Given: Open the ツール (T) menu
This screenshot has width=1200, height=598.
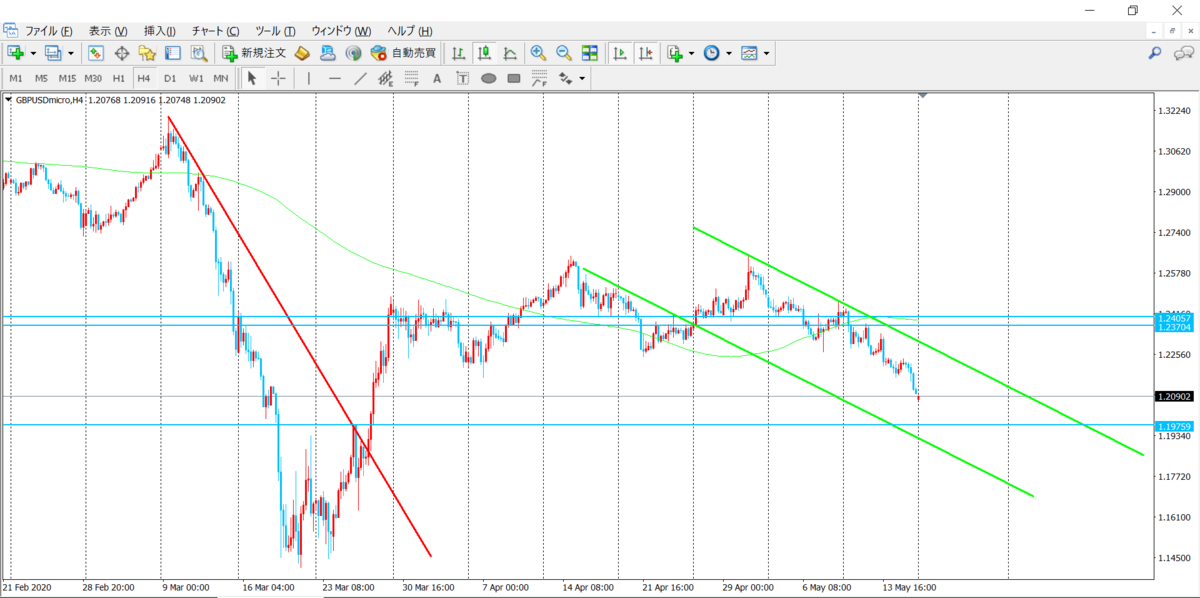Looking at the screenshot, I should pyautogui.click(x=276, y=31).
